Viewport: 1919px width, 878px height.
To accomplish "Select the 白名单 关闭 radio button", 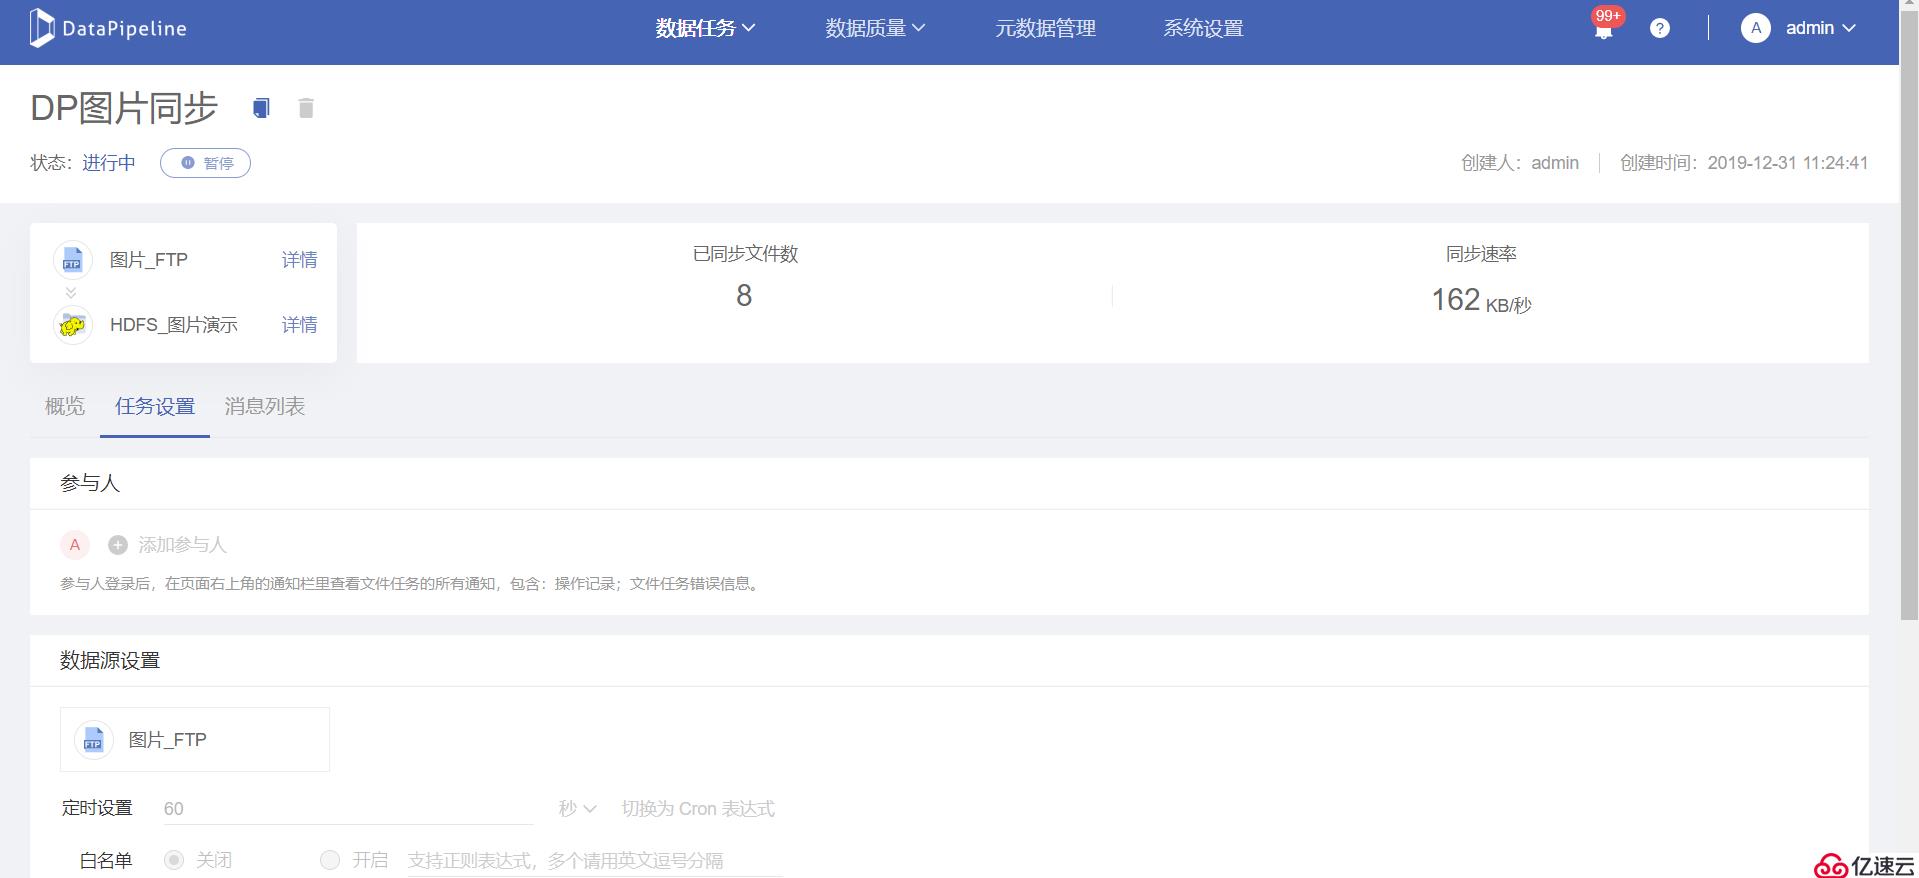I will (174, 860).
